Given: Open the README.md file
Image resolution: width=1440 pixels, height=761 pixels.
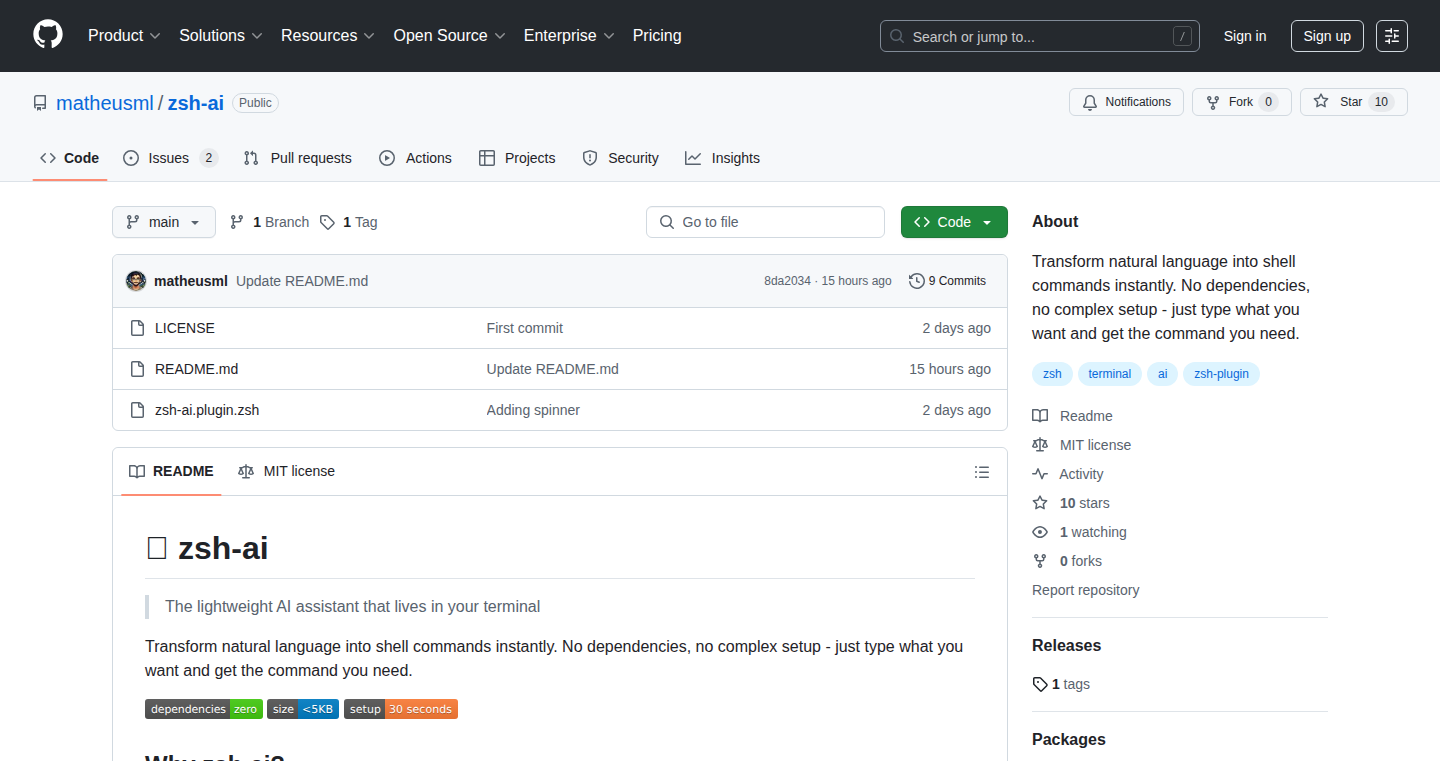Looking at the screenshot, I should [197, 369].
